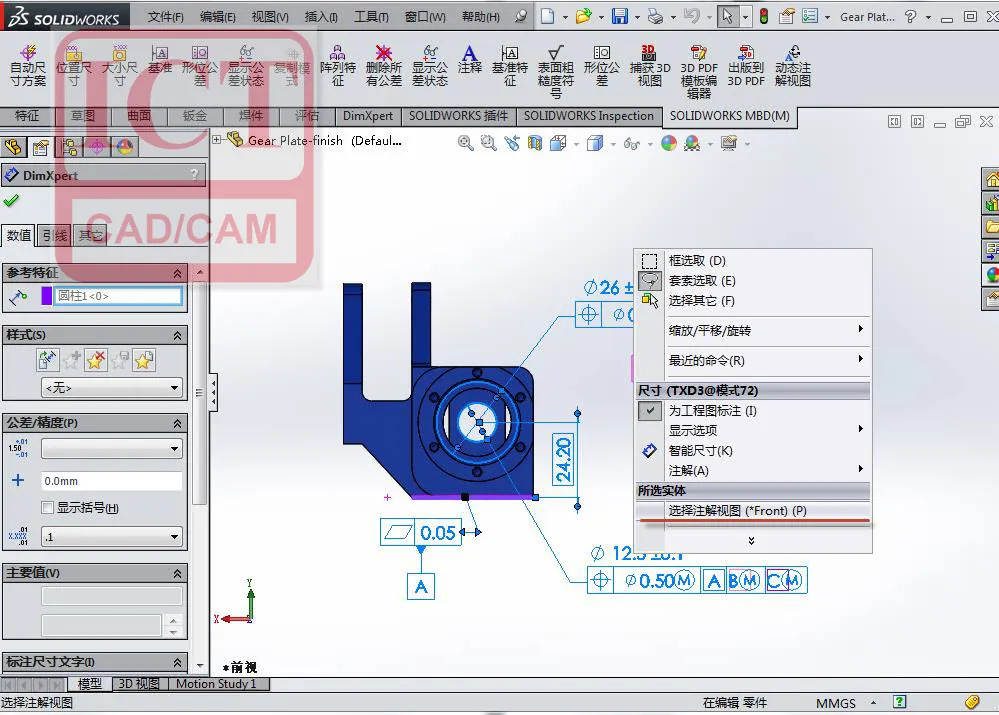Image resolution: width=999 pixels, height=715 pixels.
Task: Open the Motion Study 1 tab
Action: (216, 684)
